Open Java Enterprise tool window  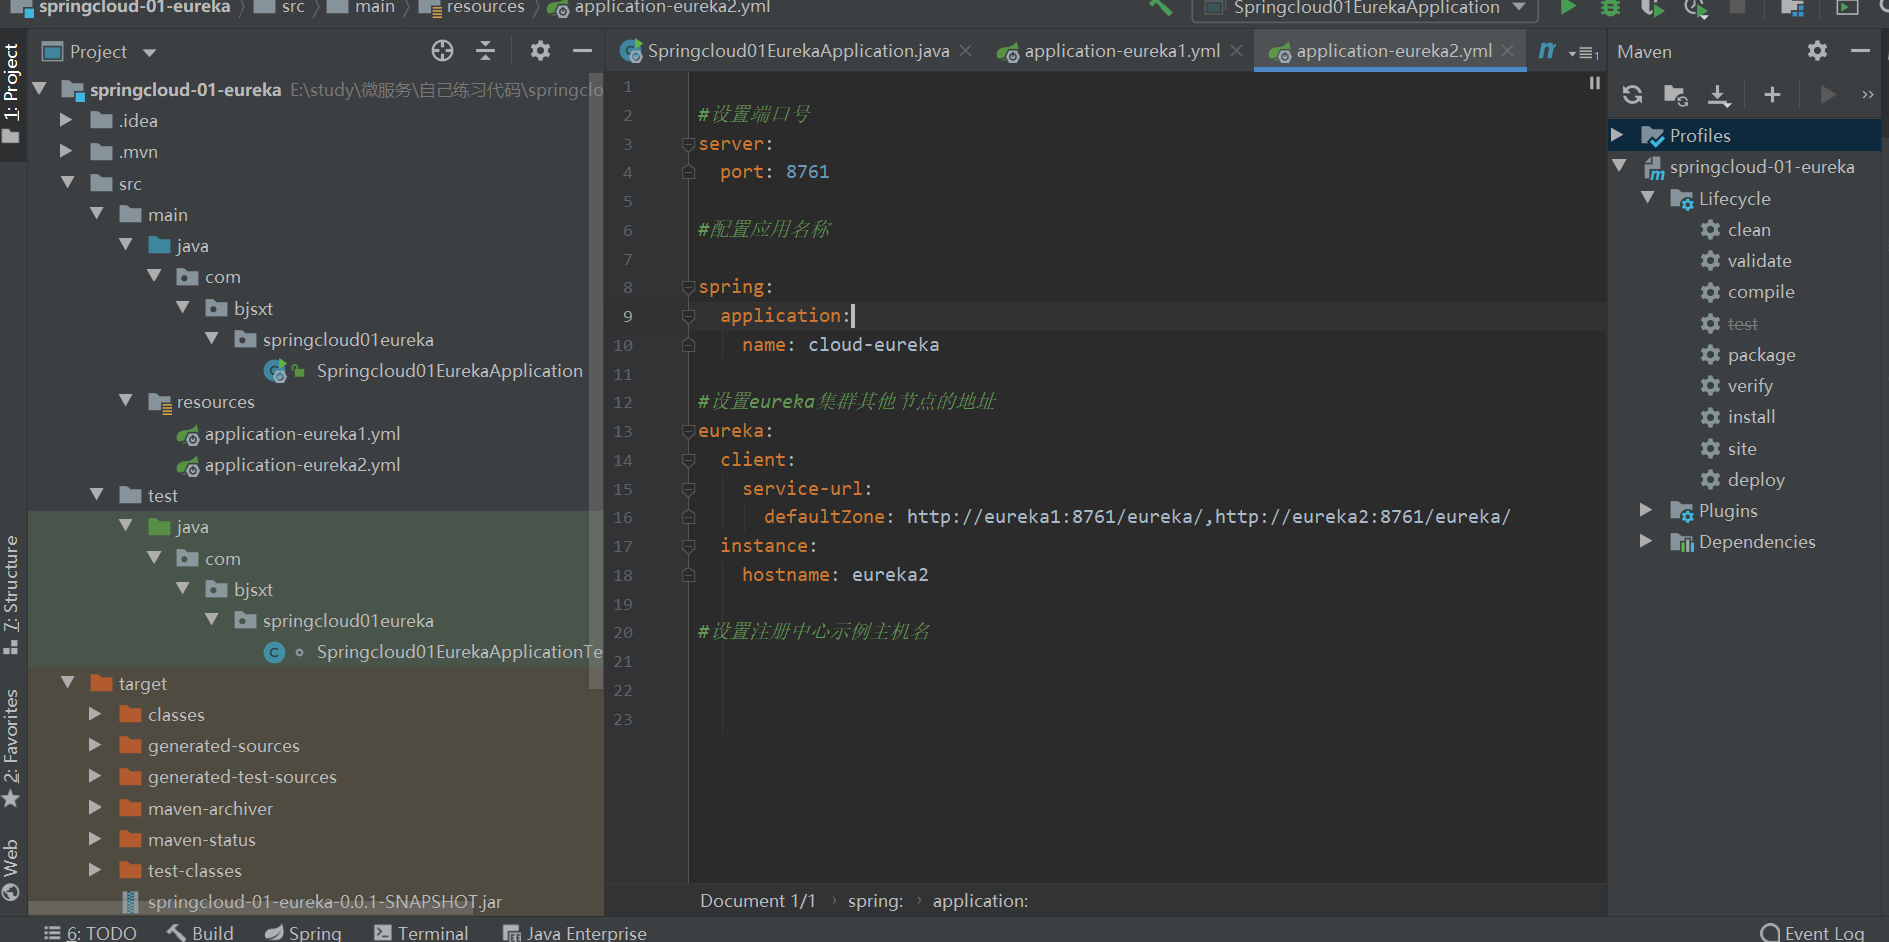point(575,932)
